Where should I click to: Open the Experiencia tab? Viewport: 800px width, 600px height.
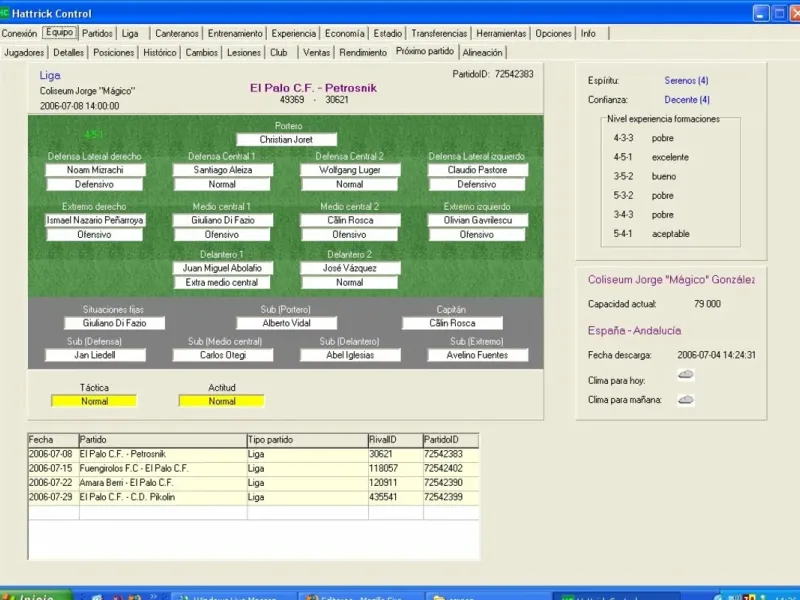click(x=293, y=33)
